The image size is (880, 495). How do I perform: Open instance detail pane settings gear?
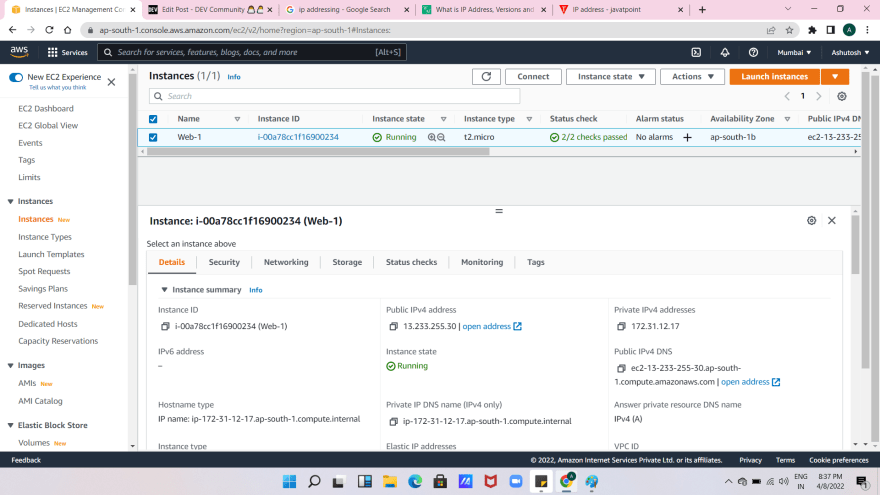click(811, 221)
